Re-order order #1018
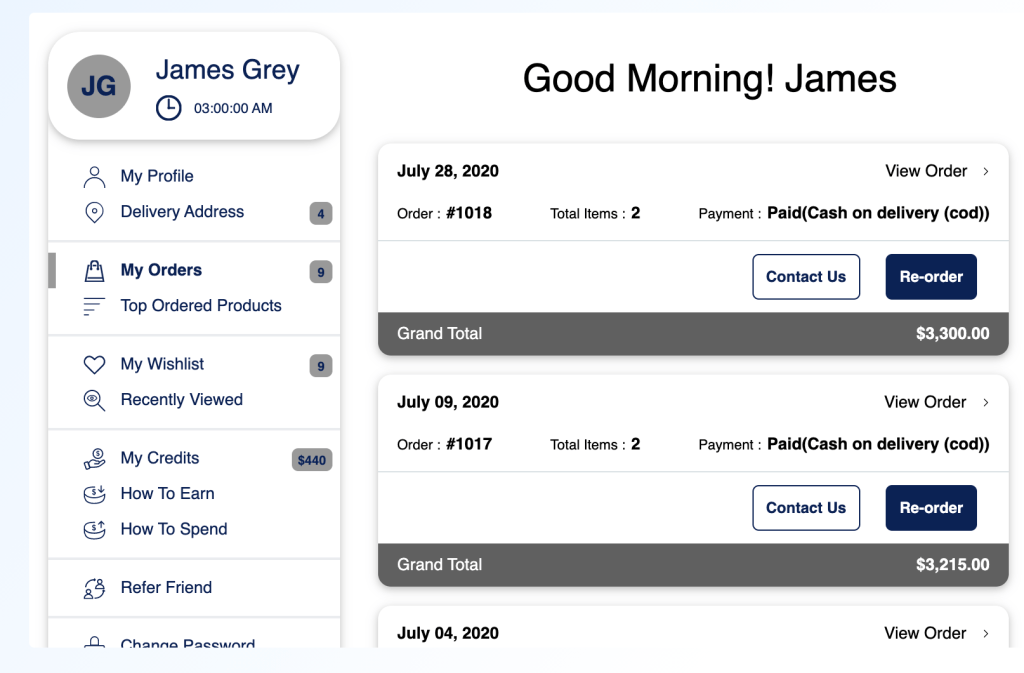Screen dimensions: 1024x673 pos(931,277)
